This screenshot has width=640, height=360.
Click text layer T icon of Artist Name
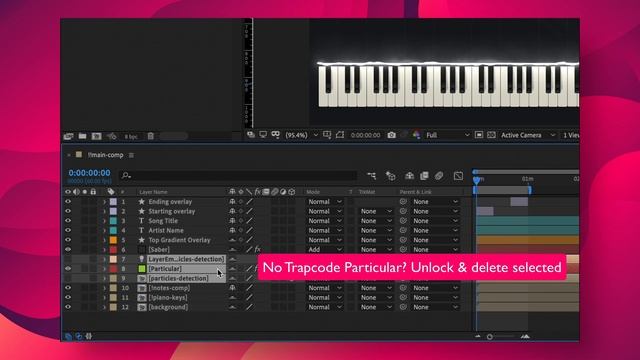click(x=142, y=230)
